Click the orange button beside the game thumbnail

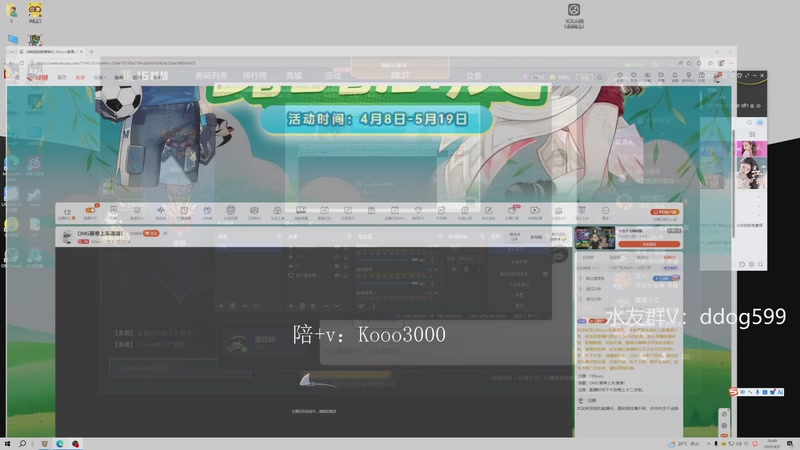click(649, 244)
